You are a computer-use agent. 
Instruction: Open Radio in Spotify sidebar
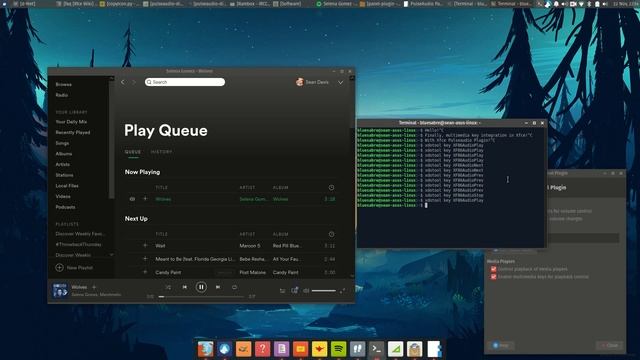pos(62,95)
